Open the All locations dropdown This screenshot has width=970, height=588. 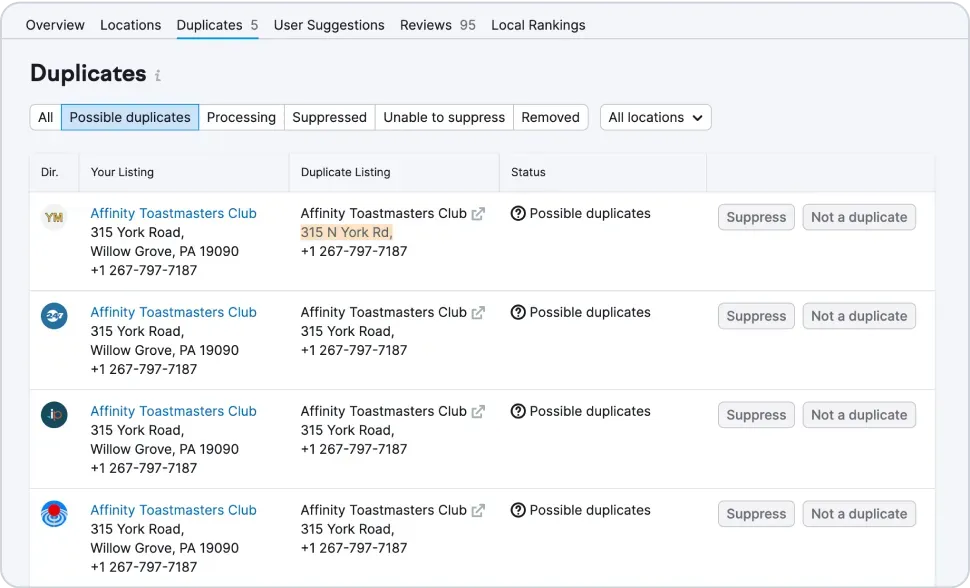coord(655,117)
